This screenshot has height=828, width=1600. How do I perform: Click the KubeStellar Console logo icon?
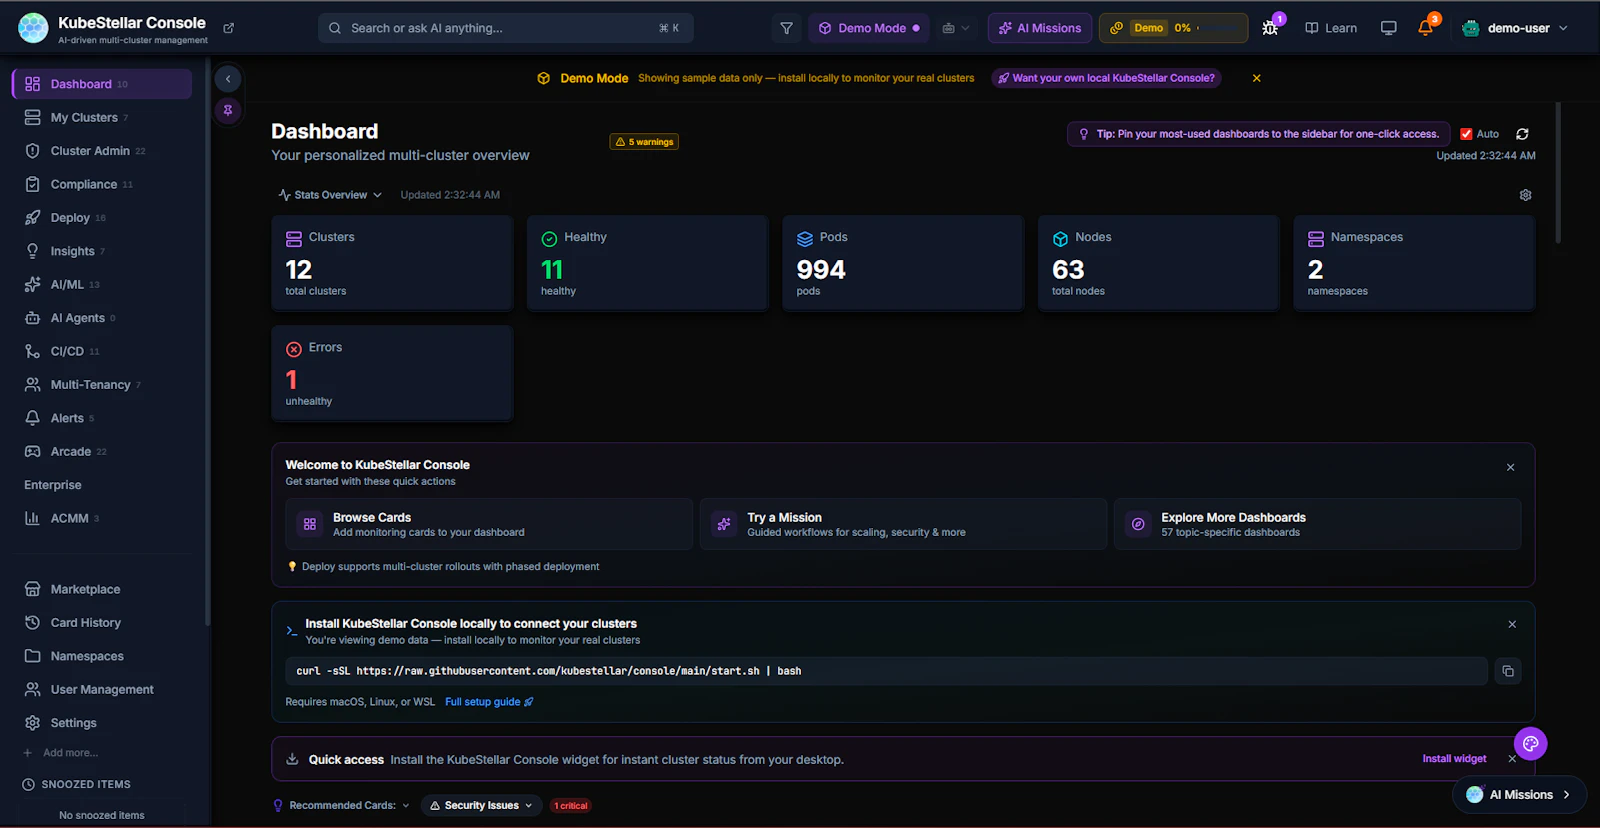point(33,28)
